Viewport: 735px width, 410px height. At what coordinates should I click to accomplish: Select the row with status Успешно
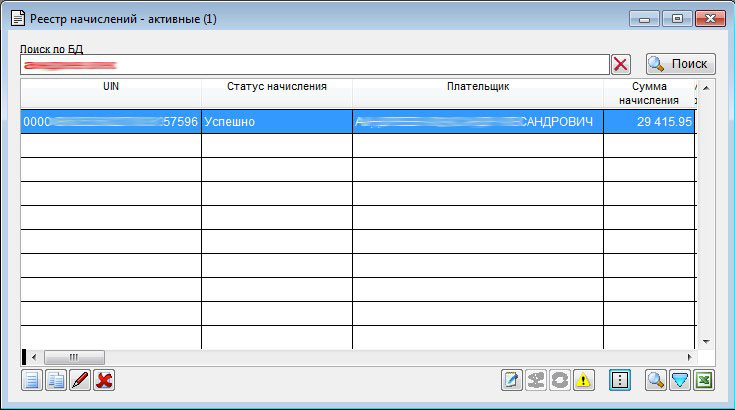coord(277,122)
